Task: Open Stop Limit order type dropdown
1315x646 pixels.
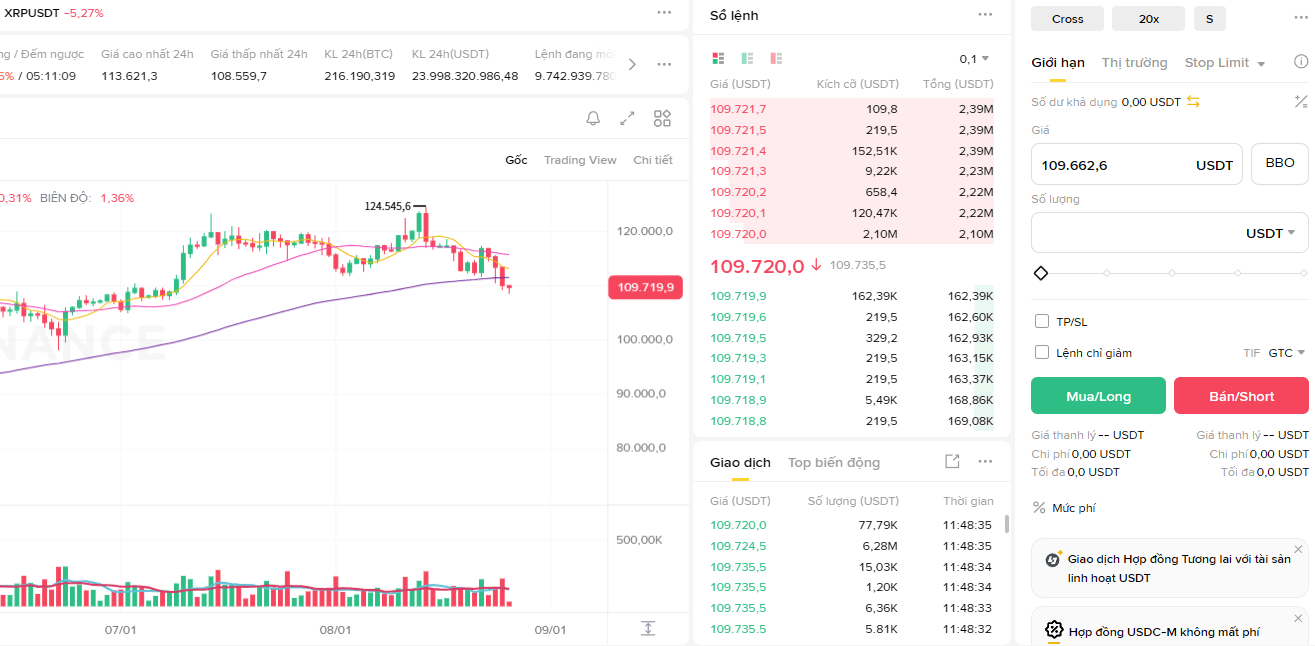Action: pyautogui.click(x=1225, y=63)
